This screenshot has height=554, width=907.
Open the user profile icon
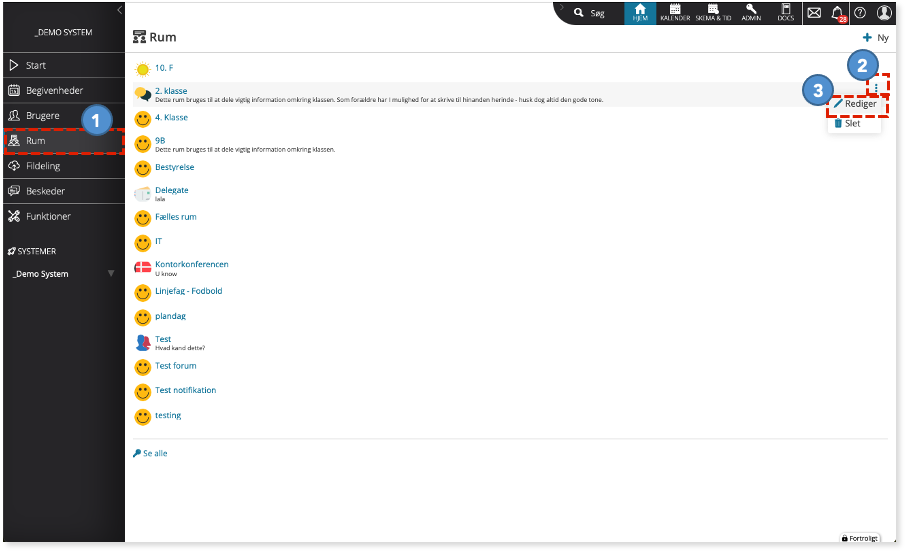884,13
